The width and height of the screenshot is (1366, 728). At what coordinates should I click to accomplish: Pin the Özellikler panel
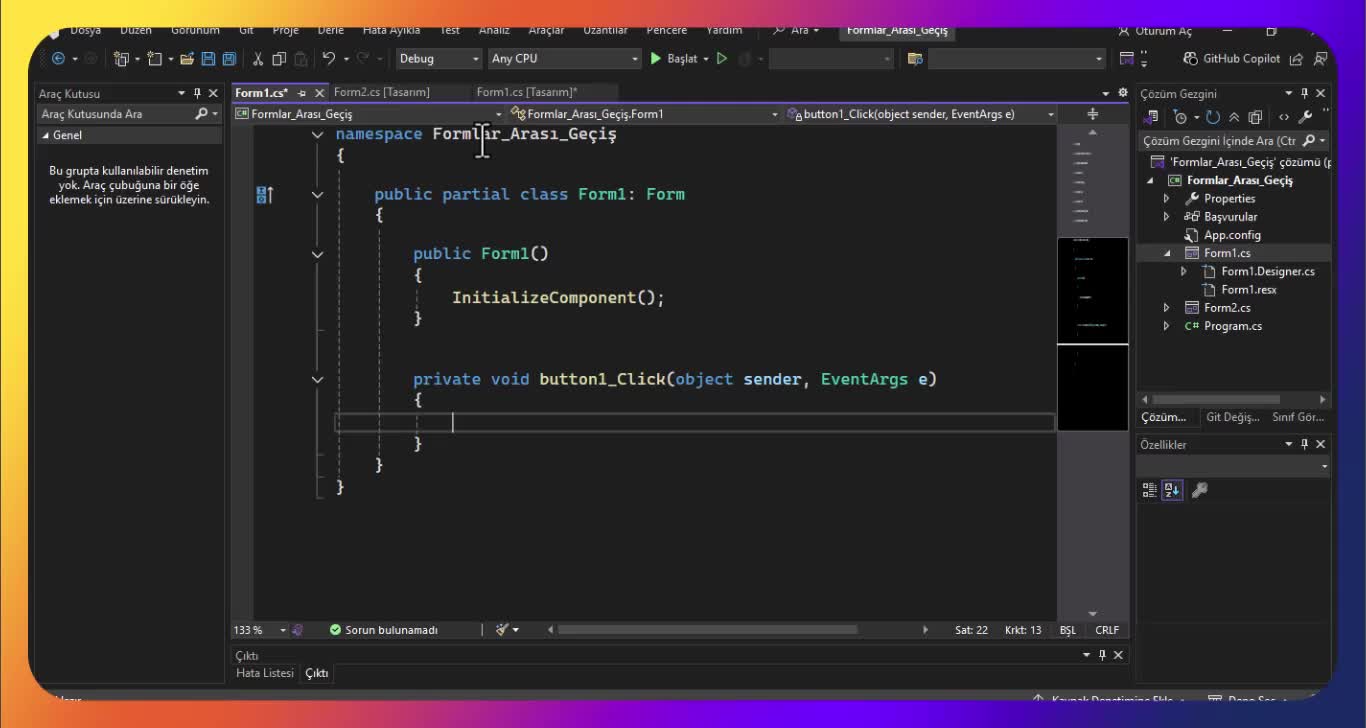click(x=1304, y=444)
